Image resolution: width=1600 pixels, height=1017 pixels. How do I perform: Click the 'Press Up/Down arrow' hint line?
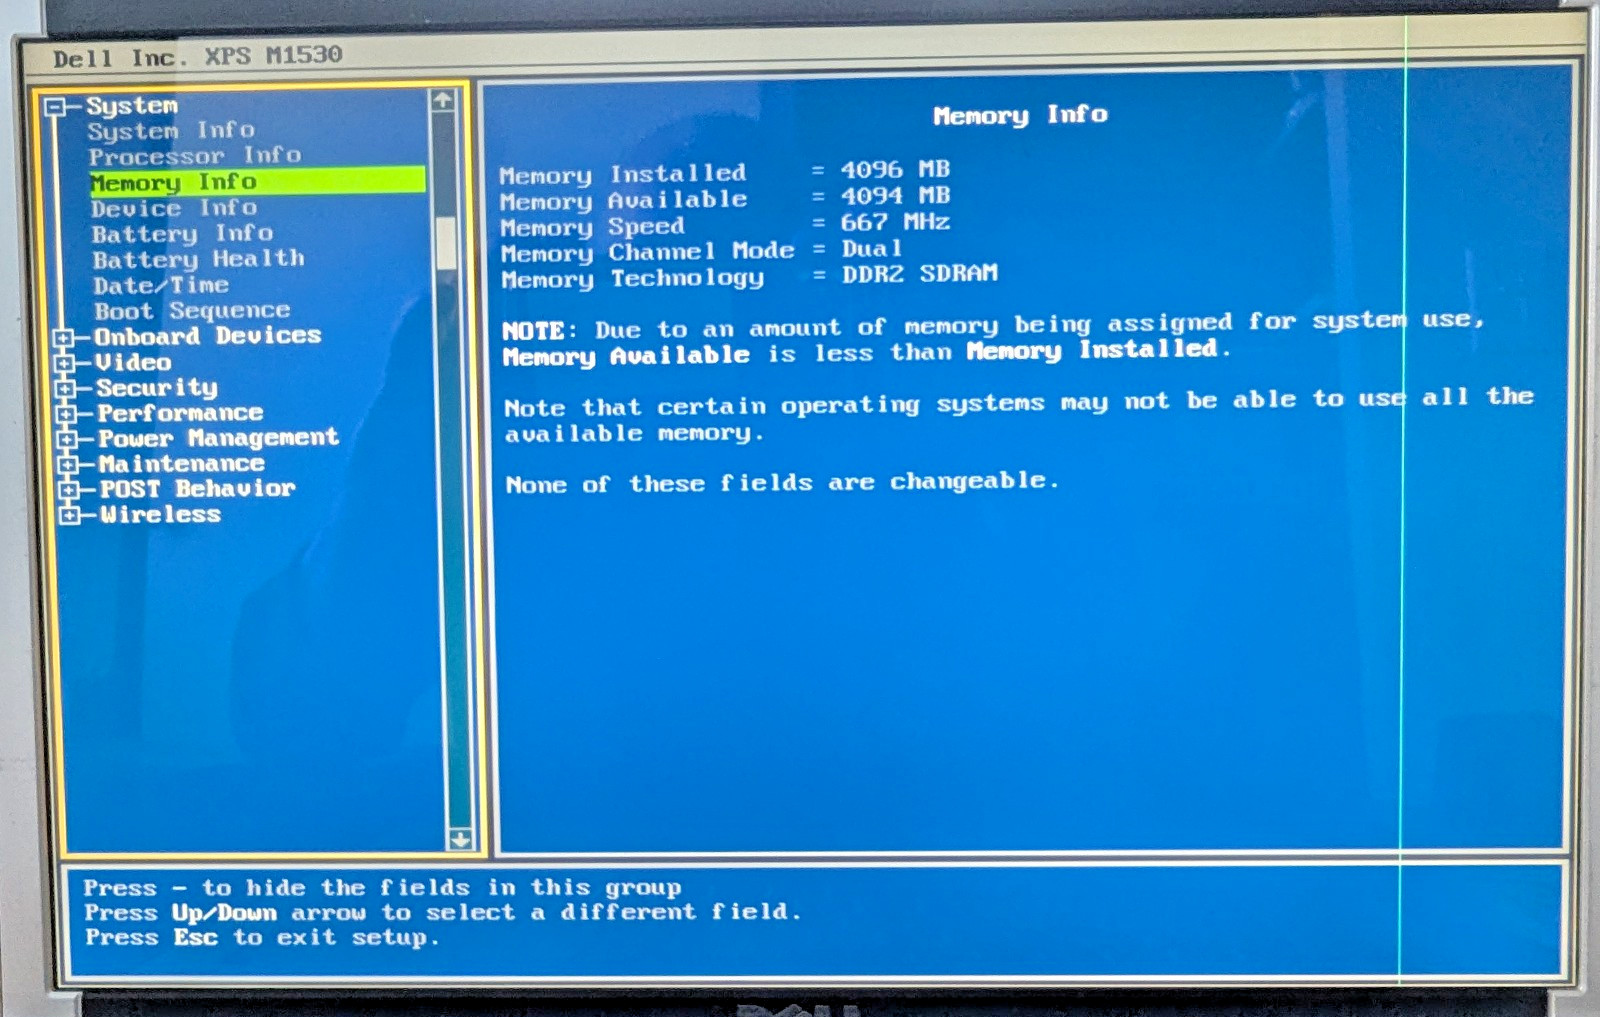(443, 912)
